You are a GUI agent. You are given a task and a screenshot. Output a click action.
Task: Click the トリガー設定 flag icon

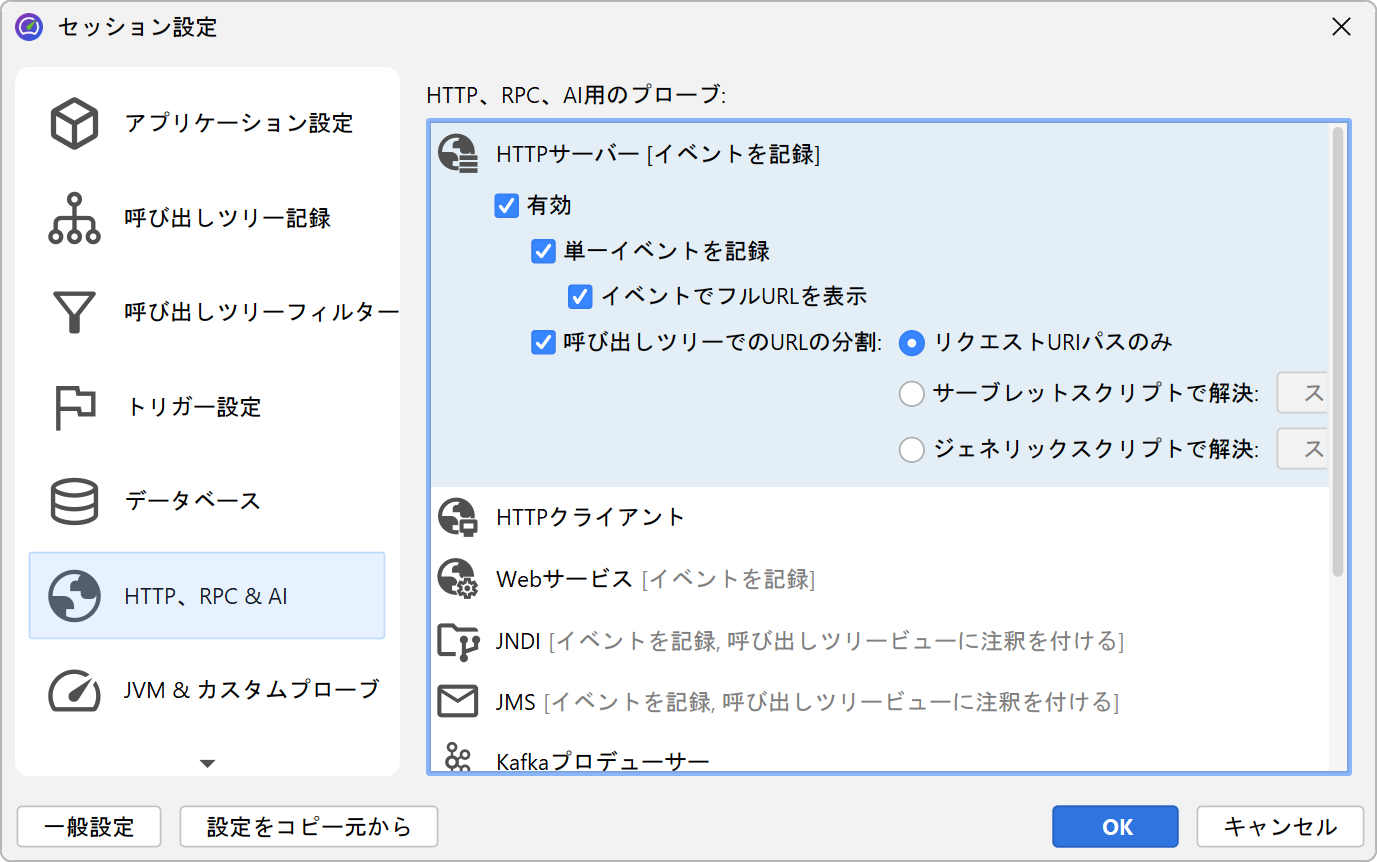74,406
